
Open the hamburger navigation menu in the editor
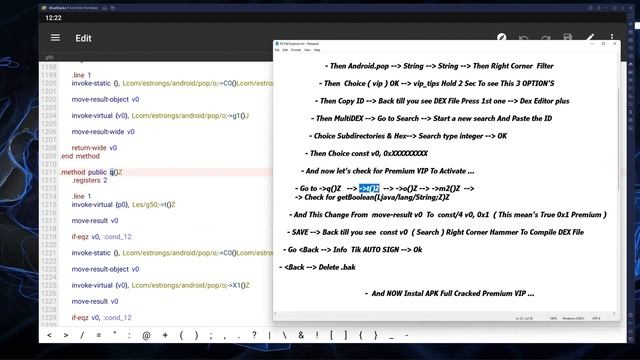(x=55, y=38)
